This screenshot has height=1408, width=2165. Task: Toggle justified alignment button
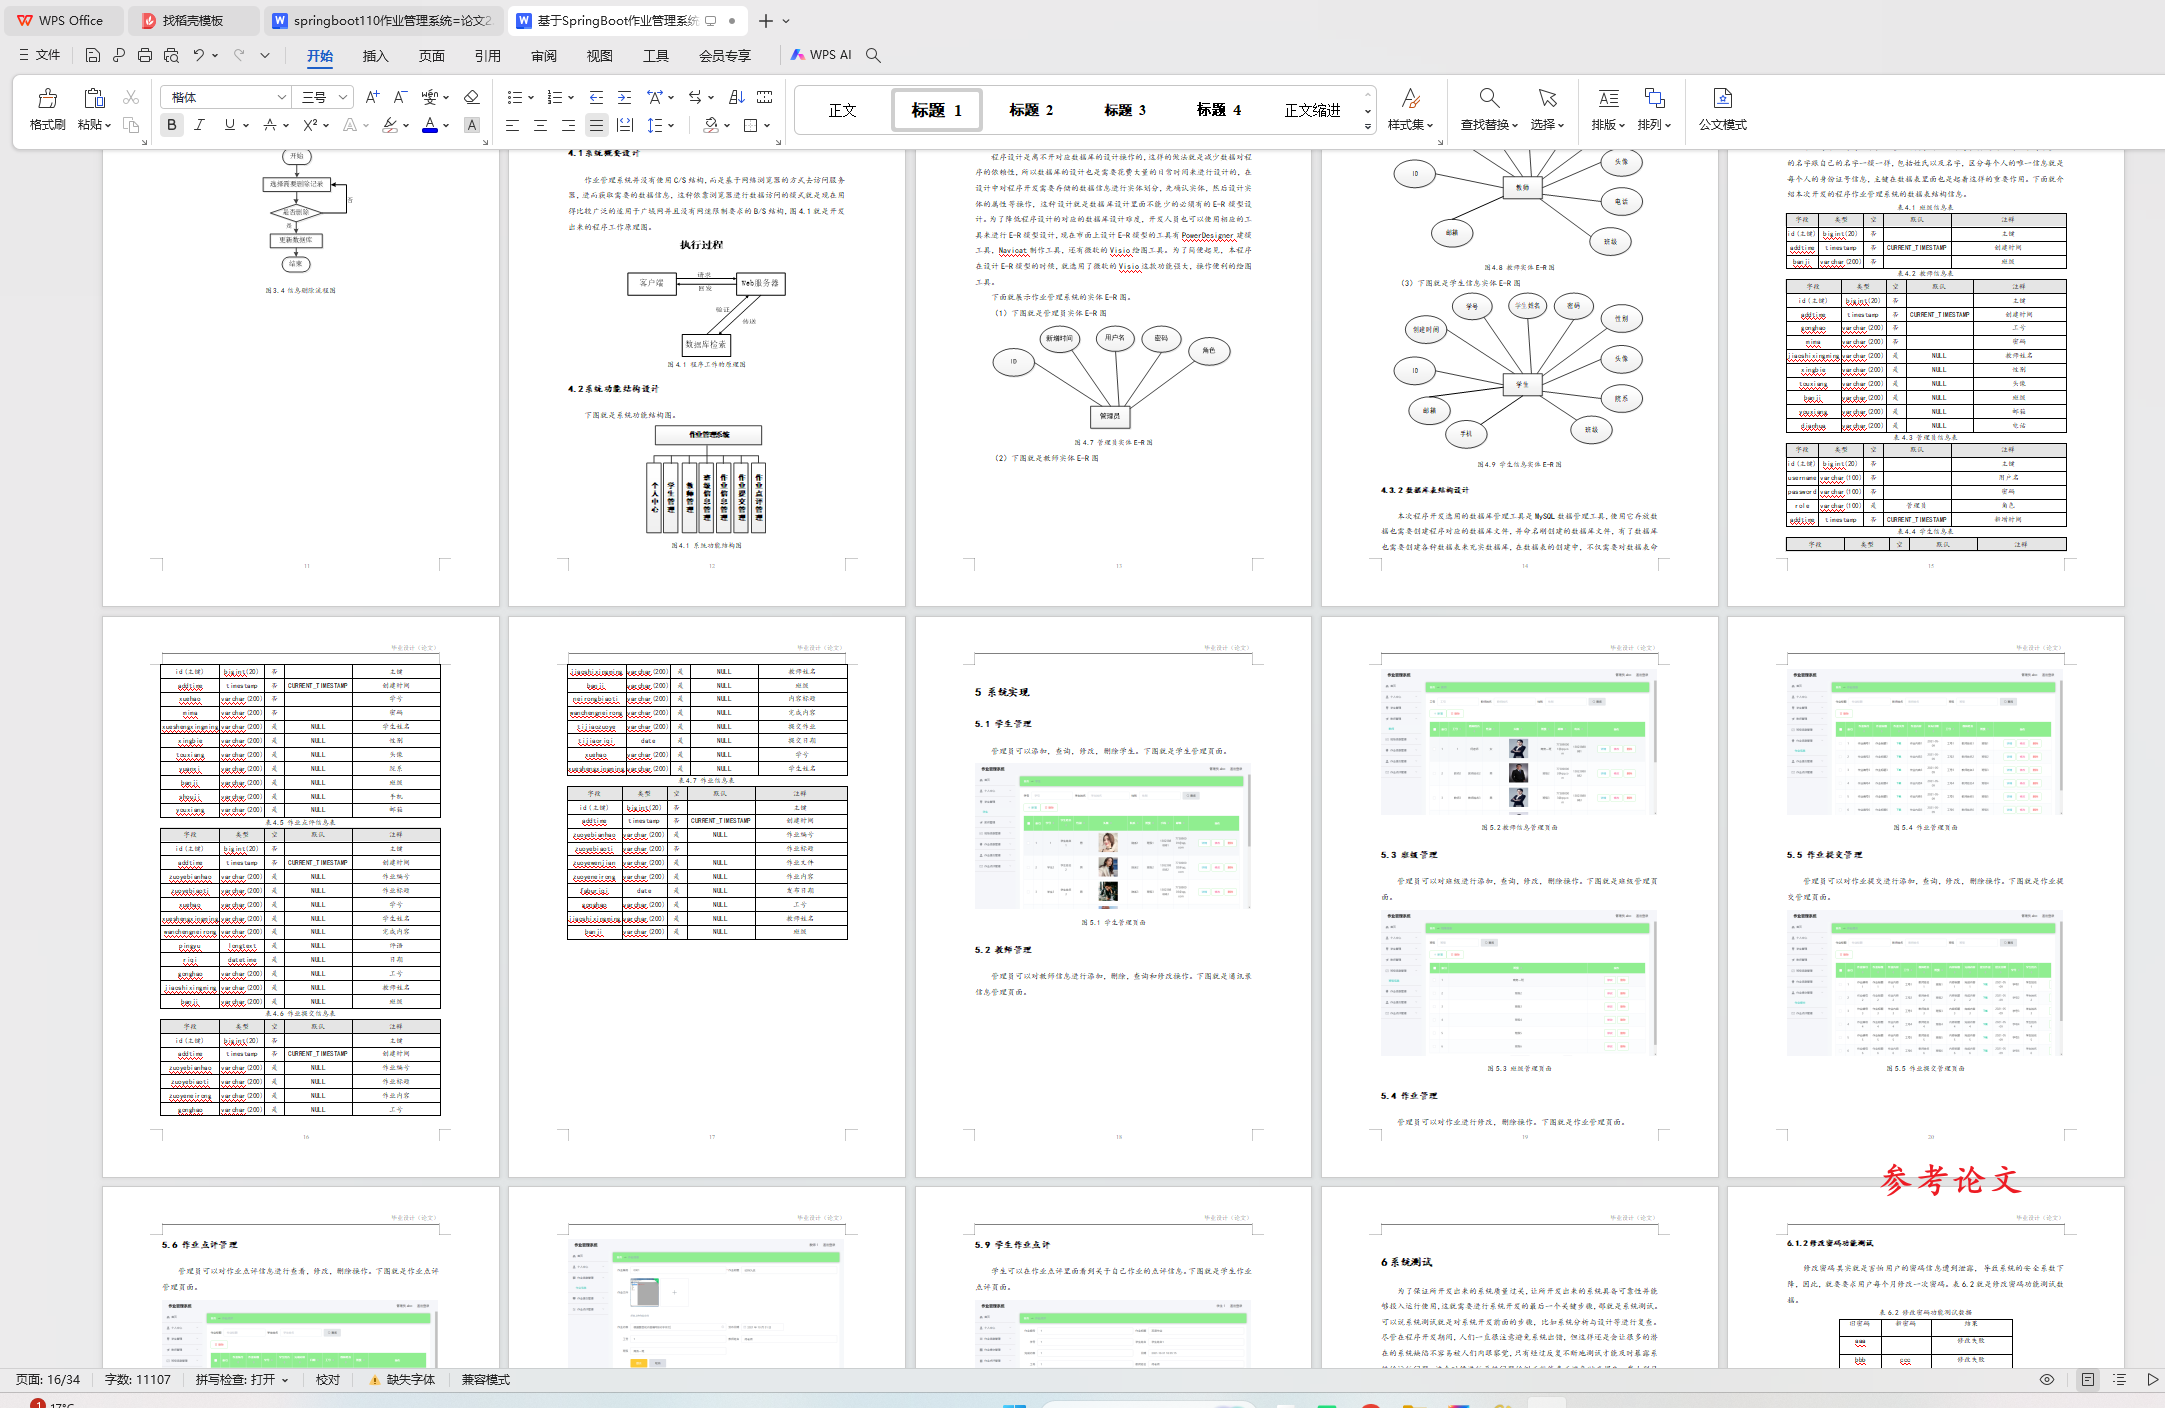tap(596, 125)
